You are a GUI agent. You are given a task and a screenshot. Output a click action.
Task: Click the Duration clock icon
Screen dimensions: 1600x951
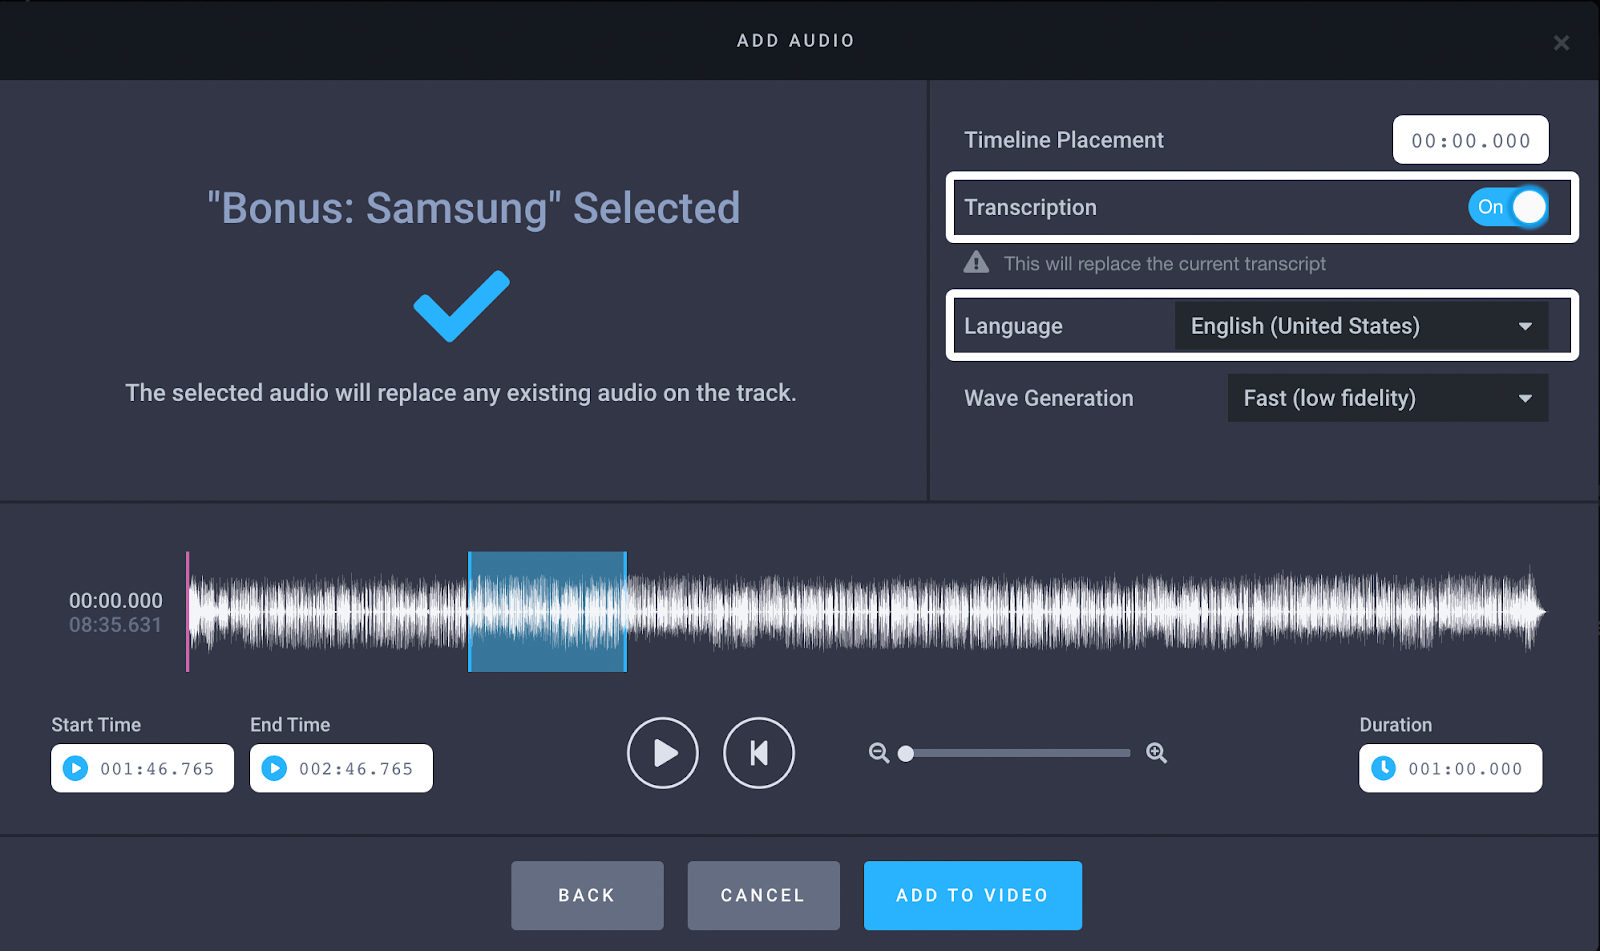[x=1383, y=768]
